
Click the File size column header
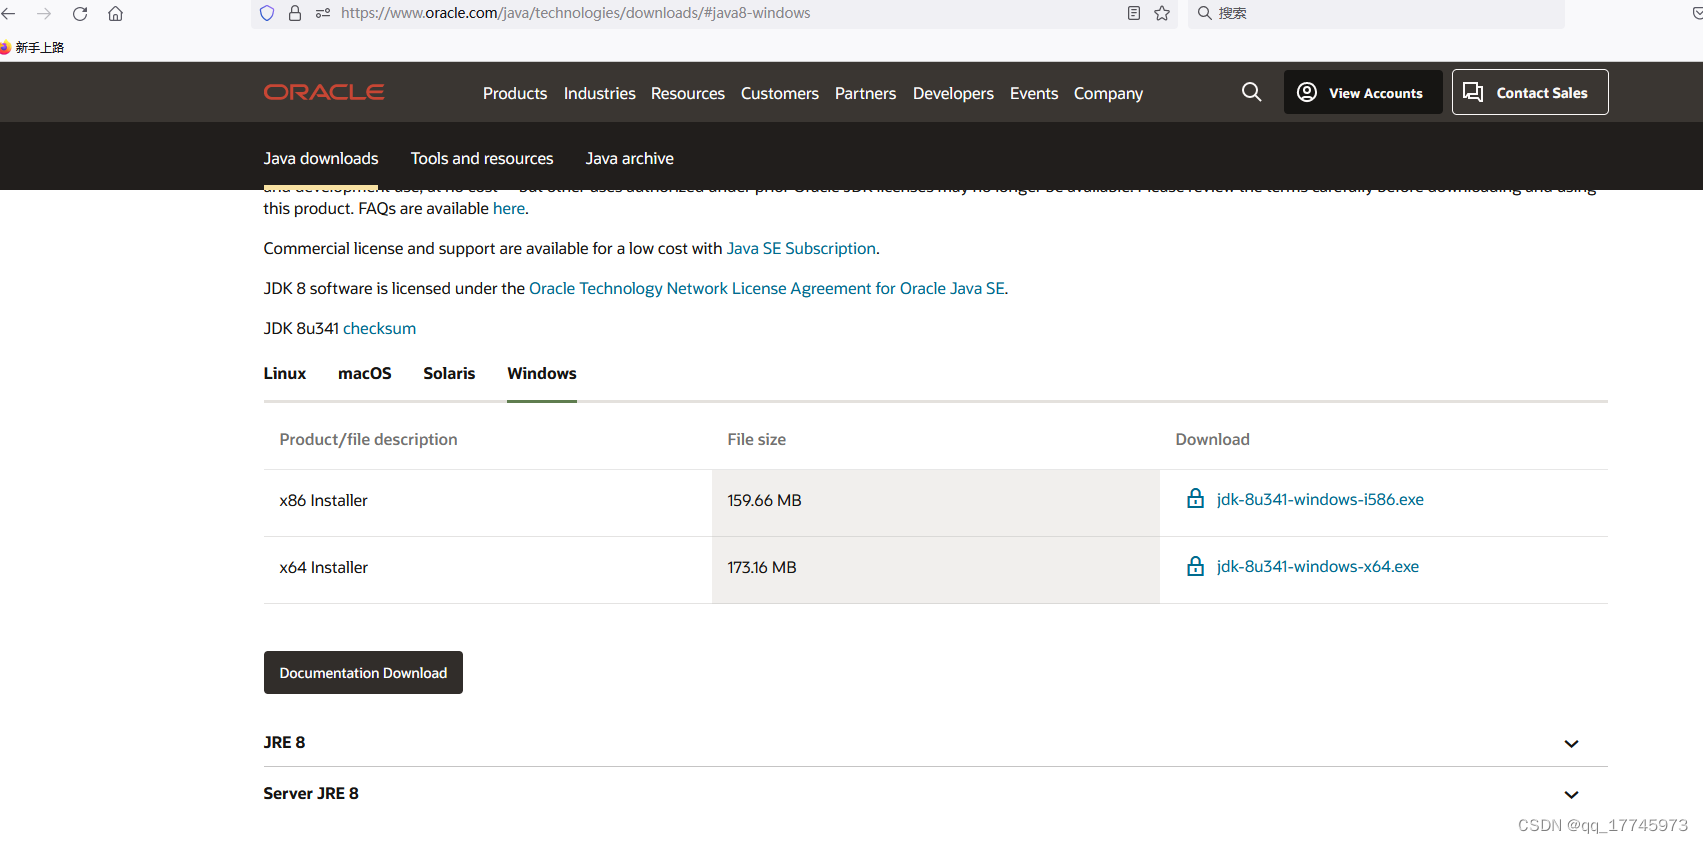757,439
